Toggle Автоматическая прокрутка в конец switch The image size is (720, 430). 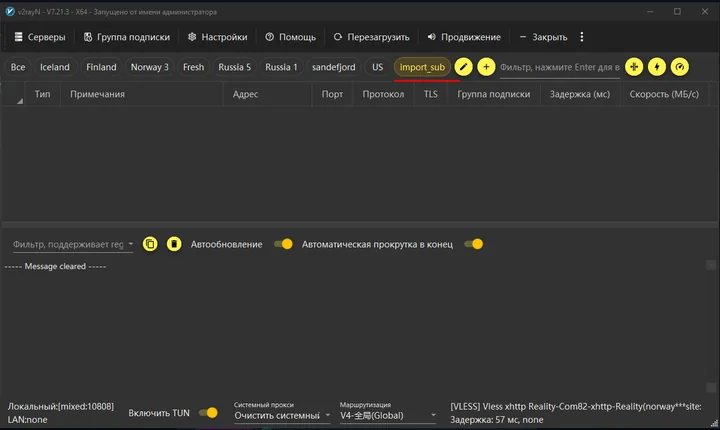click(x=473, y=244)
